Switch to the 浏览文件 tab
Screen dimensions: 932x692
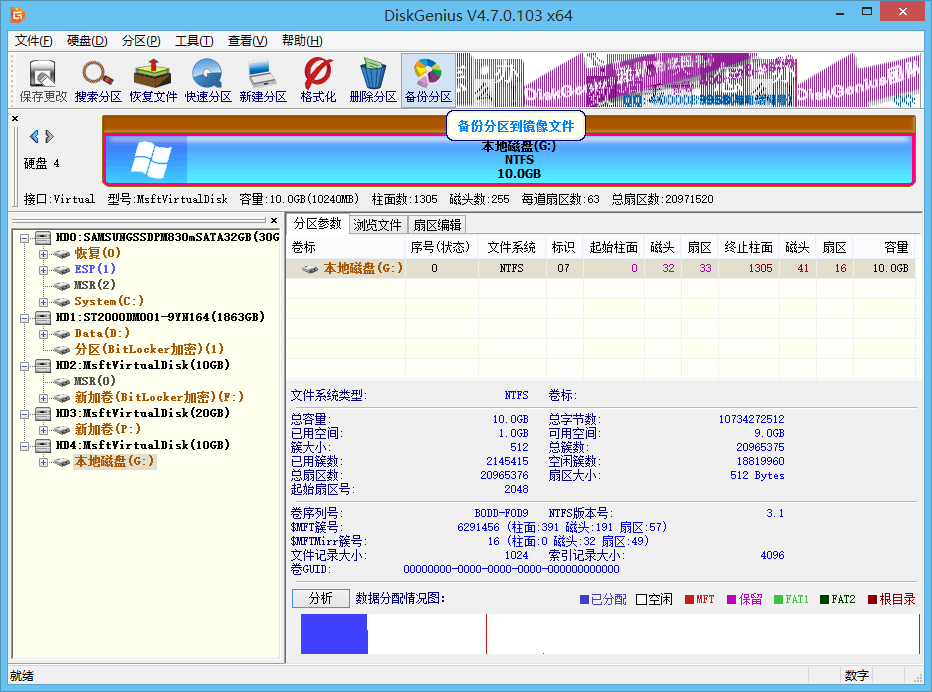click(x=377, y=225)
